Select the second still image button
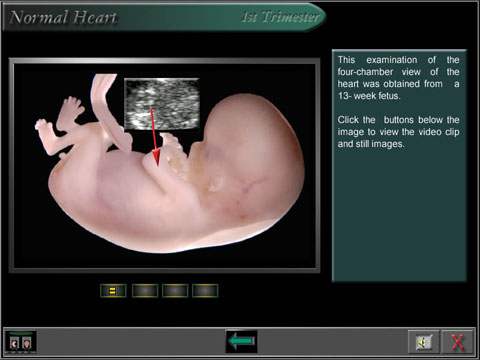 pos(145,291)
